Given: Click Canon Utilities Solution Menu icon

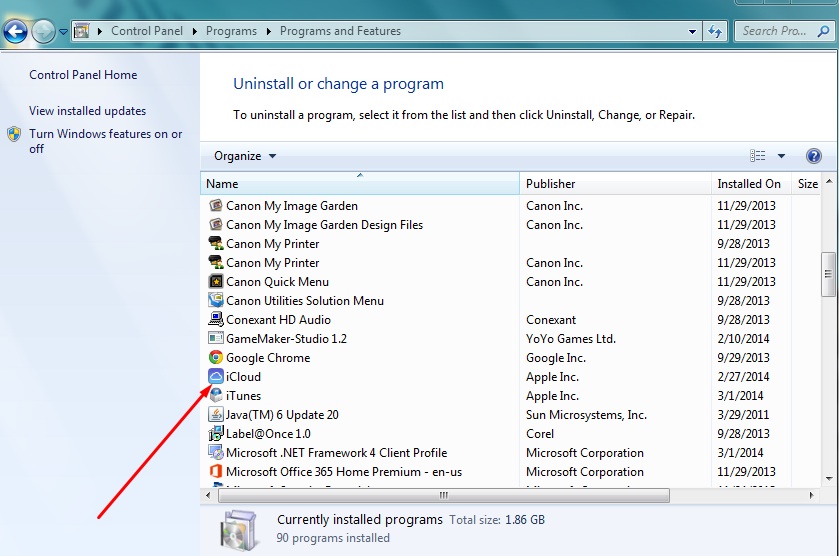Looking at the screenshot, I should click(216, 300).
